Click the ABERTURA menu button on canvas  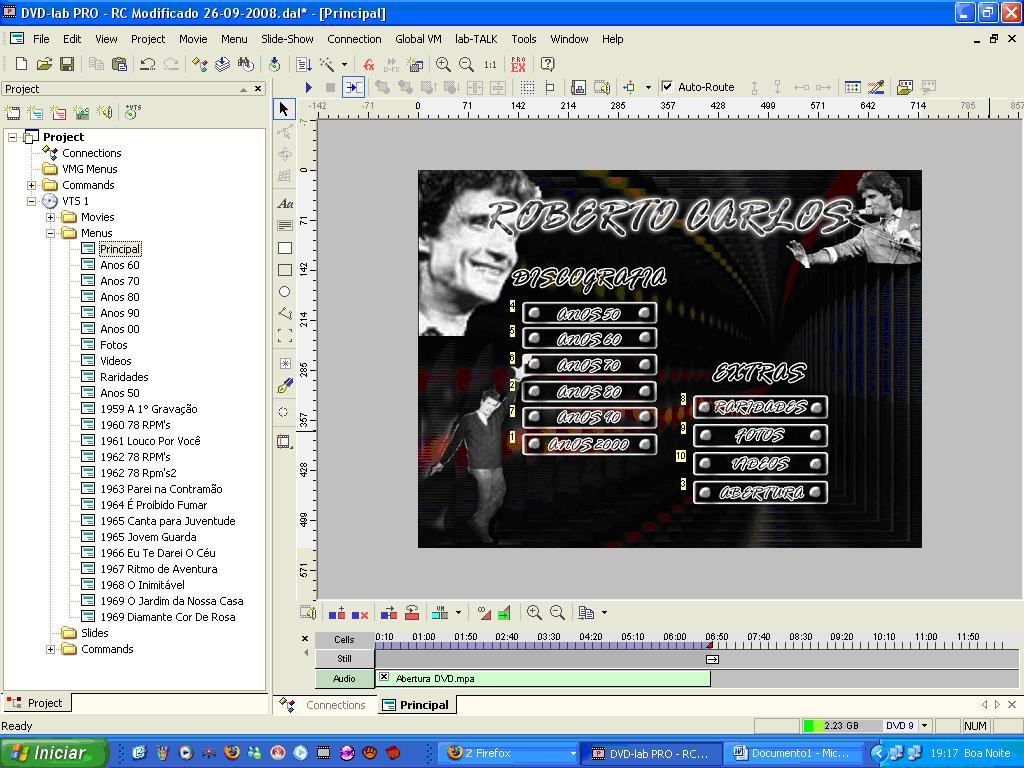760,492
